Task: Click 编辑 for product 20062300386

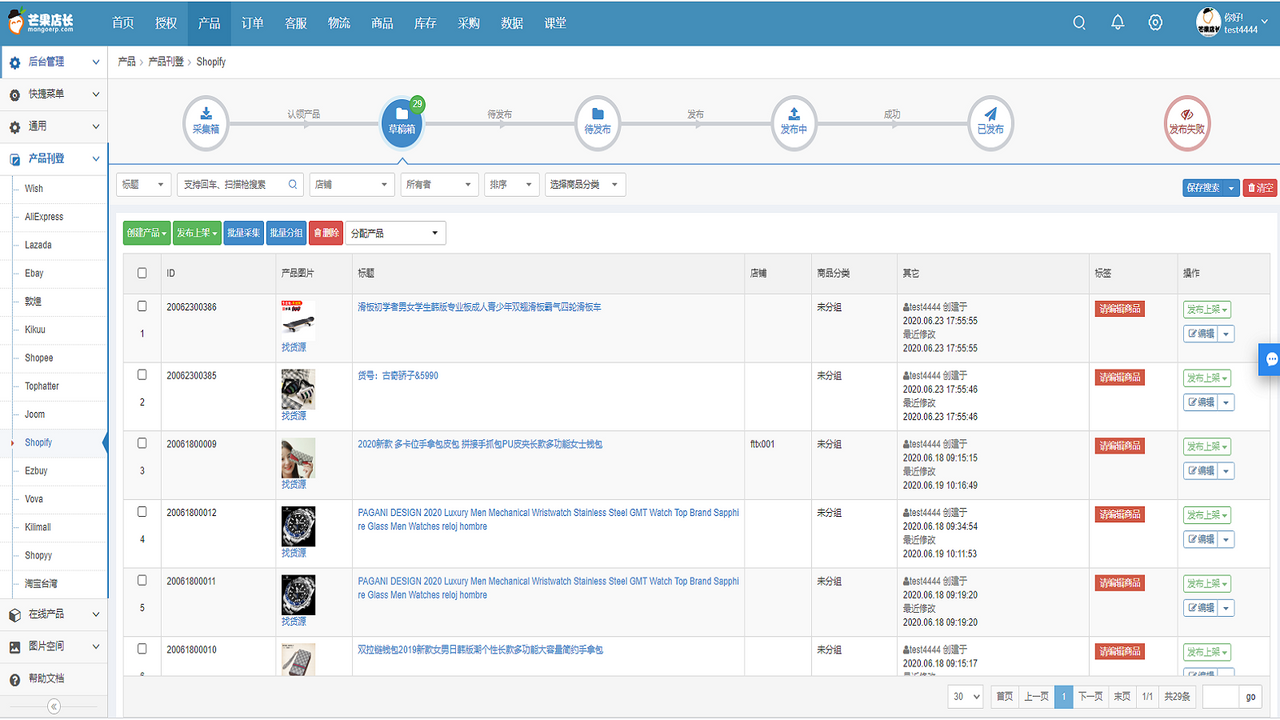Action: pos(1200,334)
